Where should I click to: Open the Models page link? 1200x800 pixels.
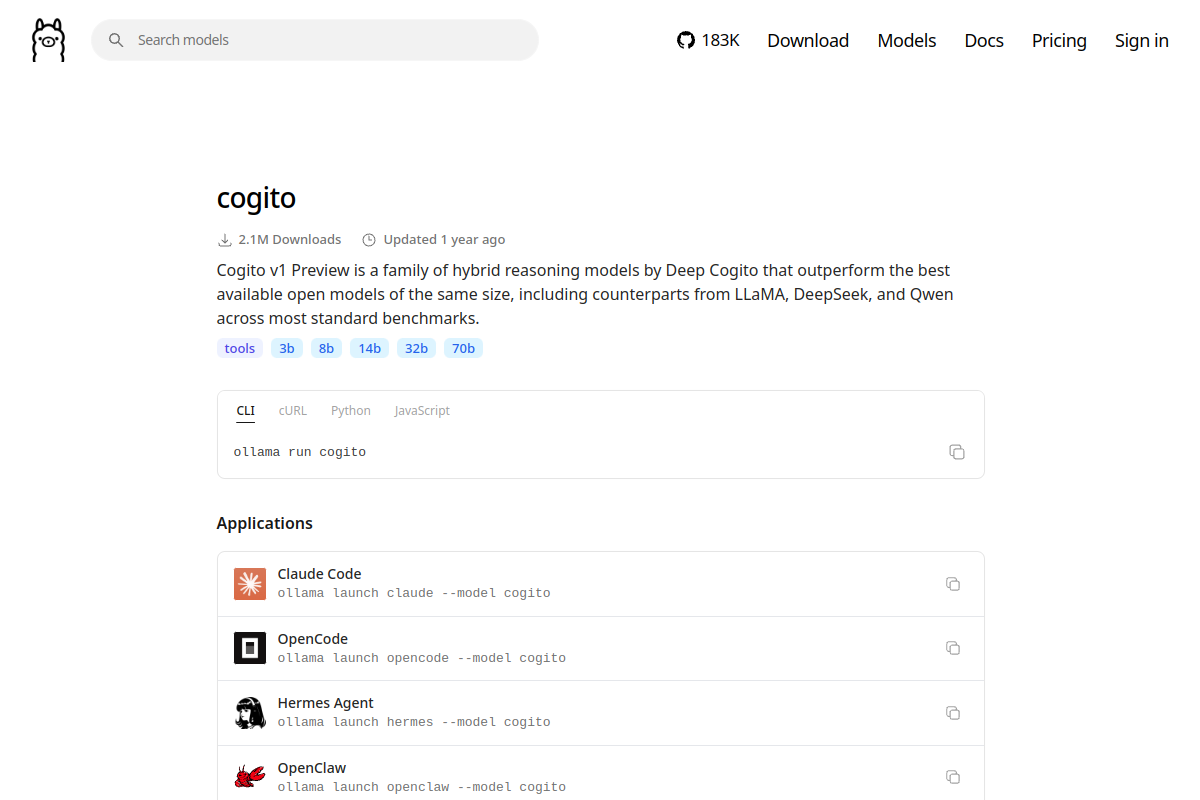907,40
